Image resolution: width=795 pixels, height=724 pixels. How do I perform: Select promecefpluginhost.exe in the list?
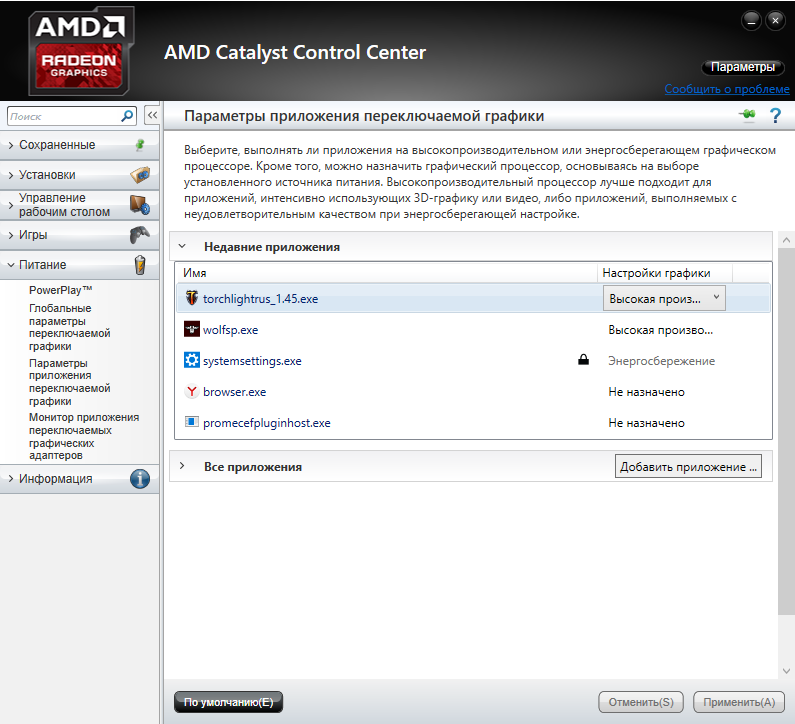[267, 422]
